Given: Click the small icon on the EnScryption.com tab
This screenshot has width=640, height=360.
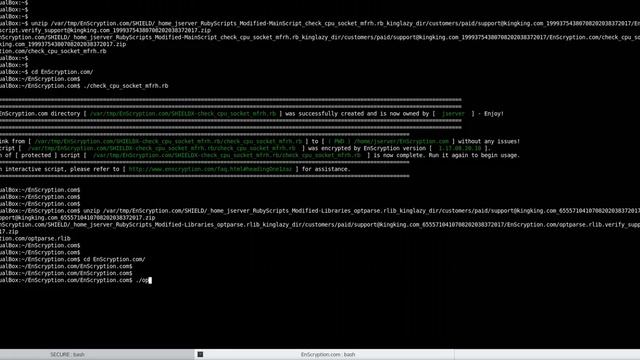Looking at the screenshot, I should 200,354.
